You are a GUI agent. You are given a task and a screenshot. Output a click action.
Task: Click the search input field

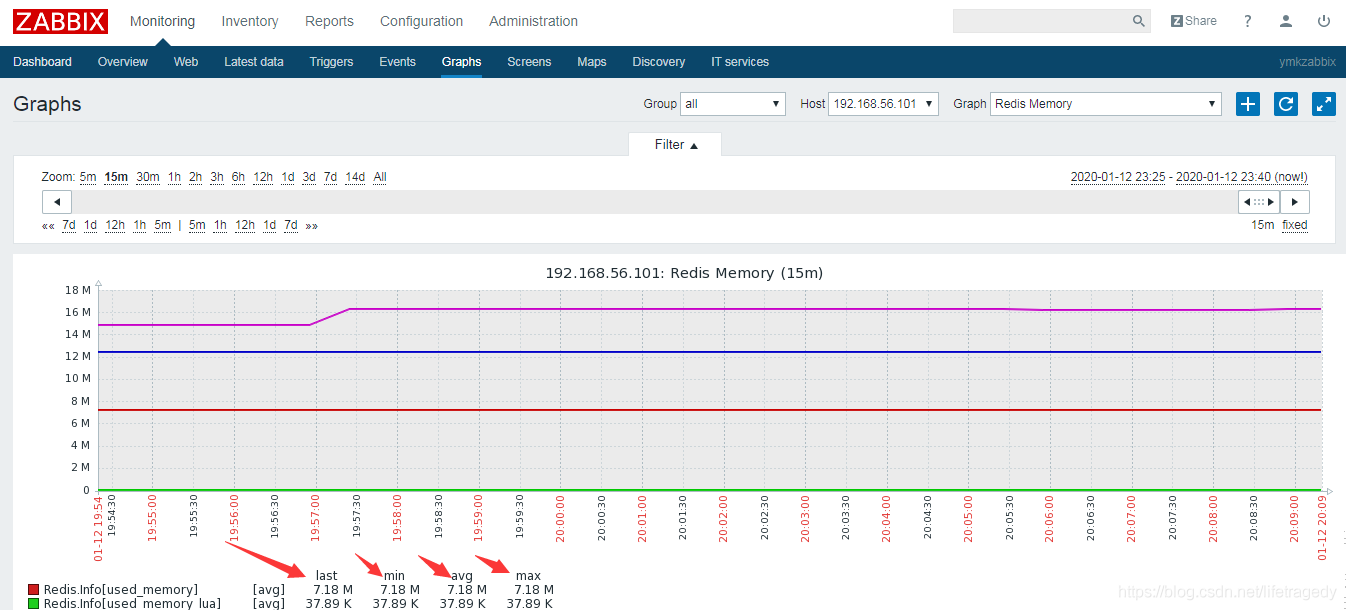click(x=1041, y=21)
